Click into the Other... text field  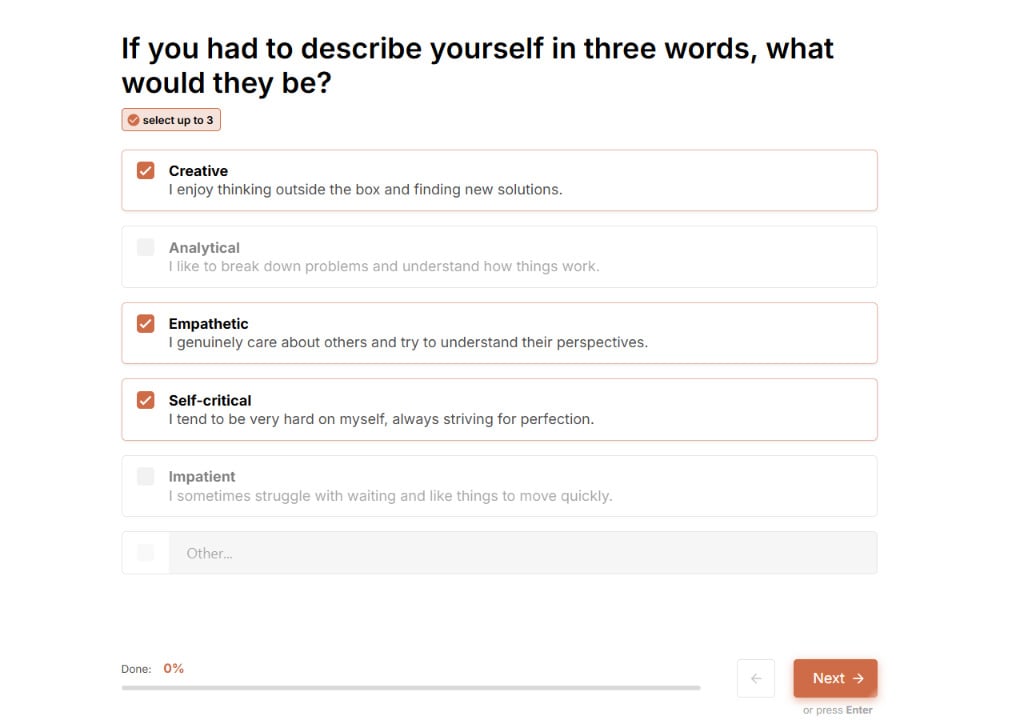point(523,553)
